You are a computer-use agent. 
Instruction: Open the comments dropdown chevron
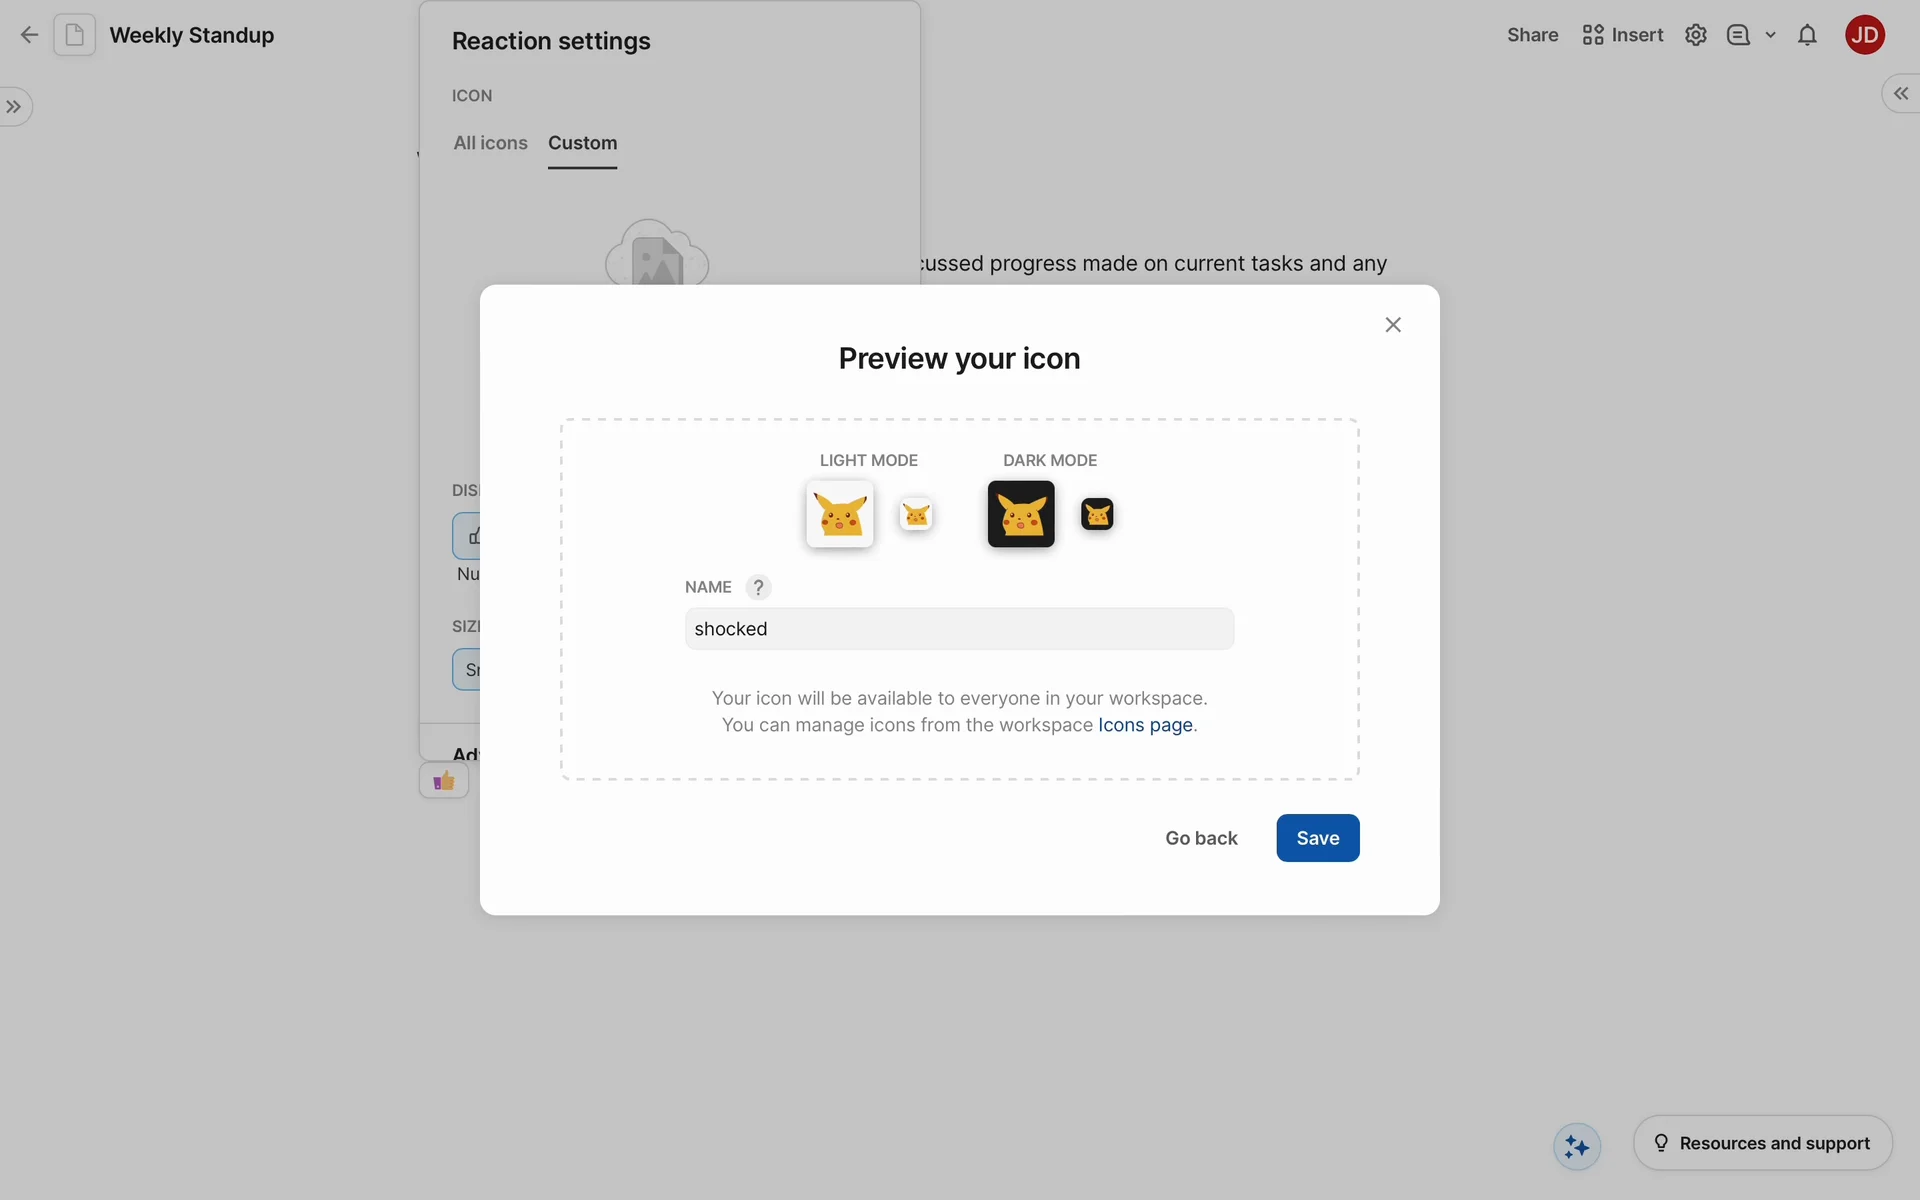[1770, 35]
